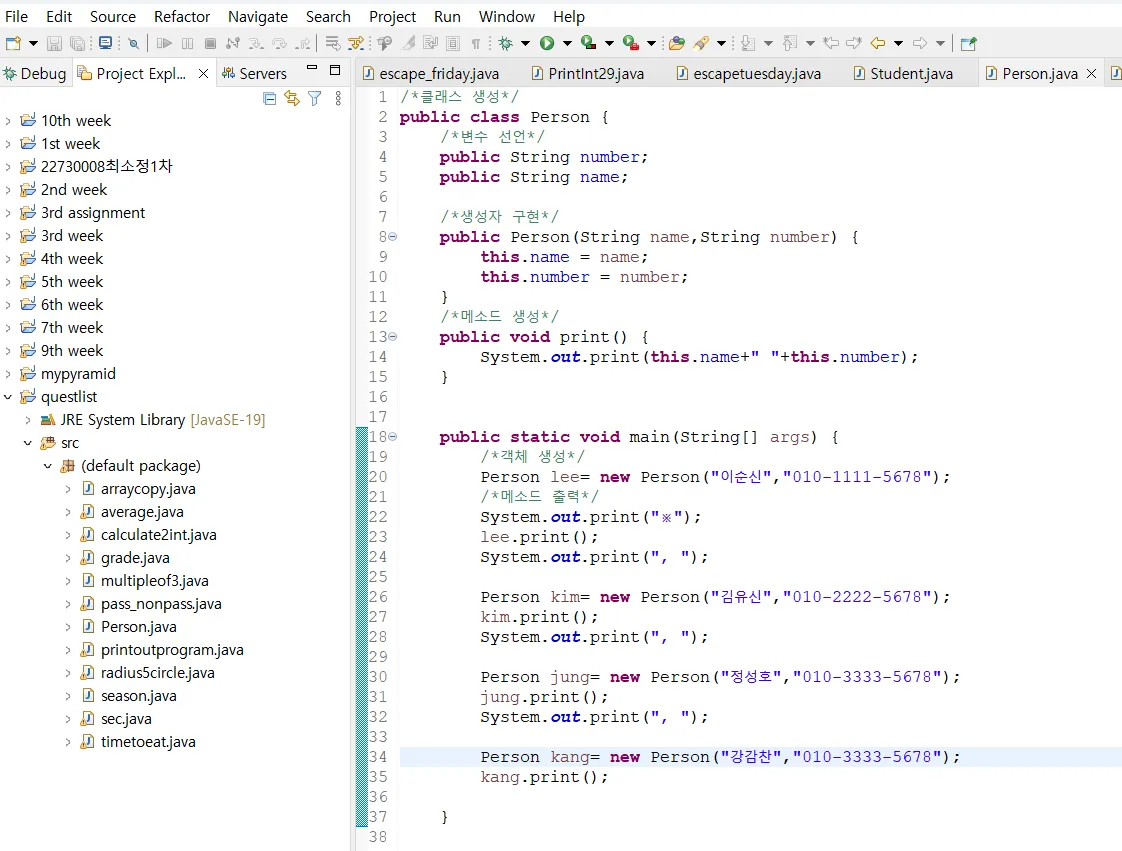Click the Skip All Breakpoints icon
The image size is (1122, 851).
point(134,43)
